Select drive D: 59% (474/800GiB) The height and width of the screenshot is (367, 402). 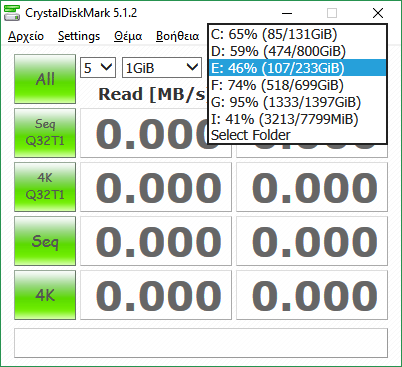click(x=297, y=51)
